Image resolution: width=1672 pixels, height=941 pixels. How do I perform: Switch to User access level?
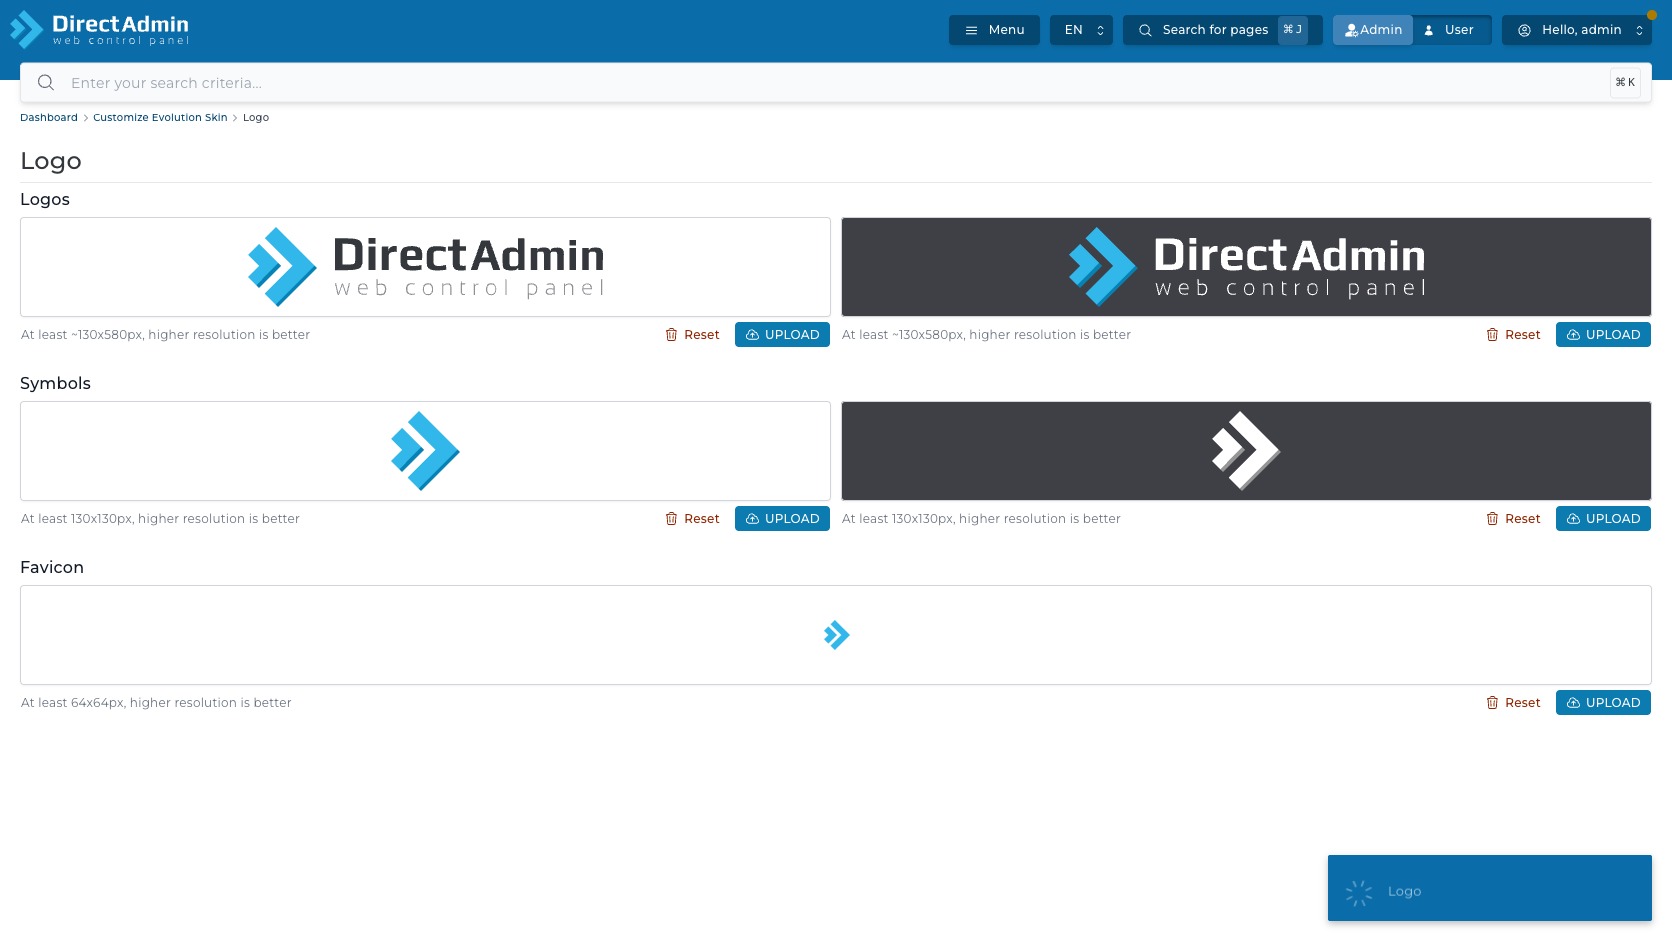tap(1451, 30)
